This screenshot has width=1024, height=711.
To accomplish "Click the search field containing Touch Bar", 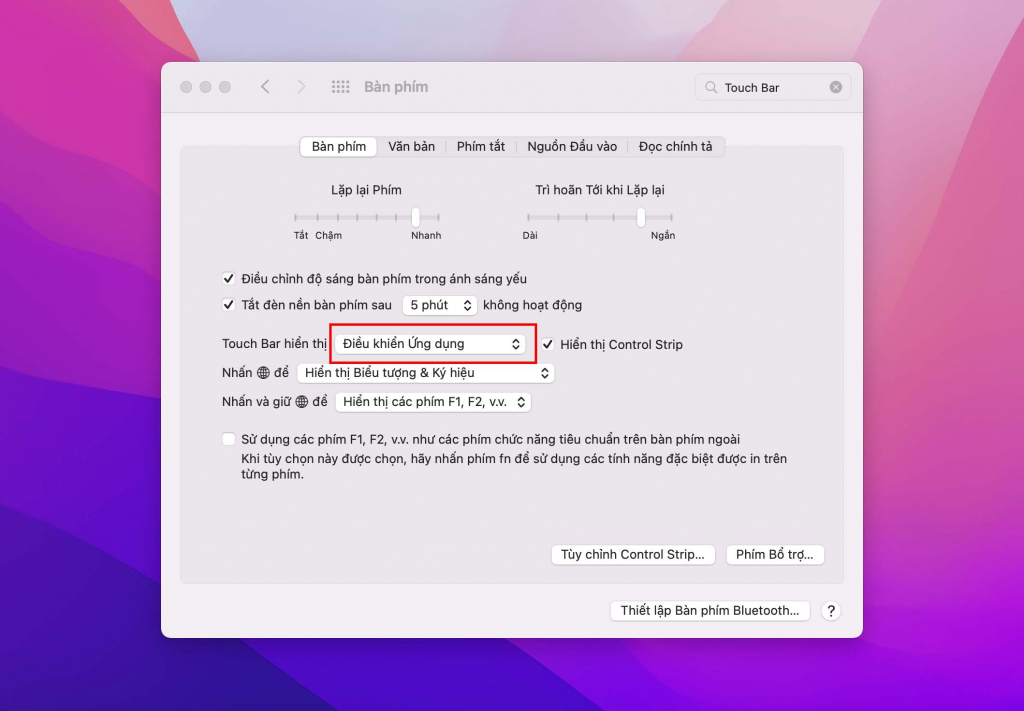I will point(773,87).
